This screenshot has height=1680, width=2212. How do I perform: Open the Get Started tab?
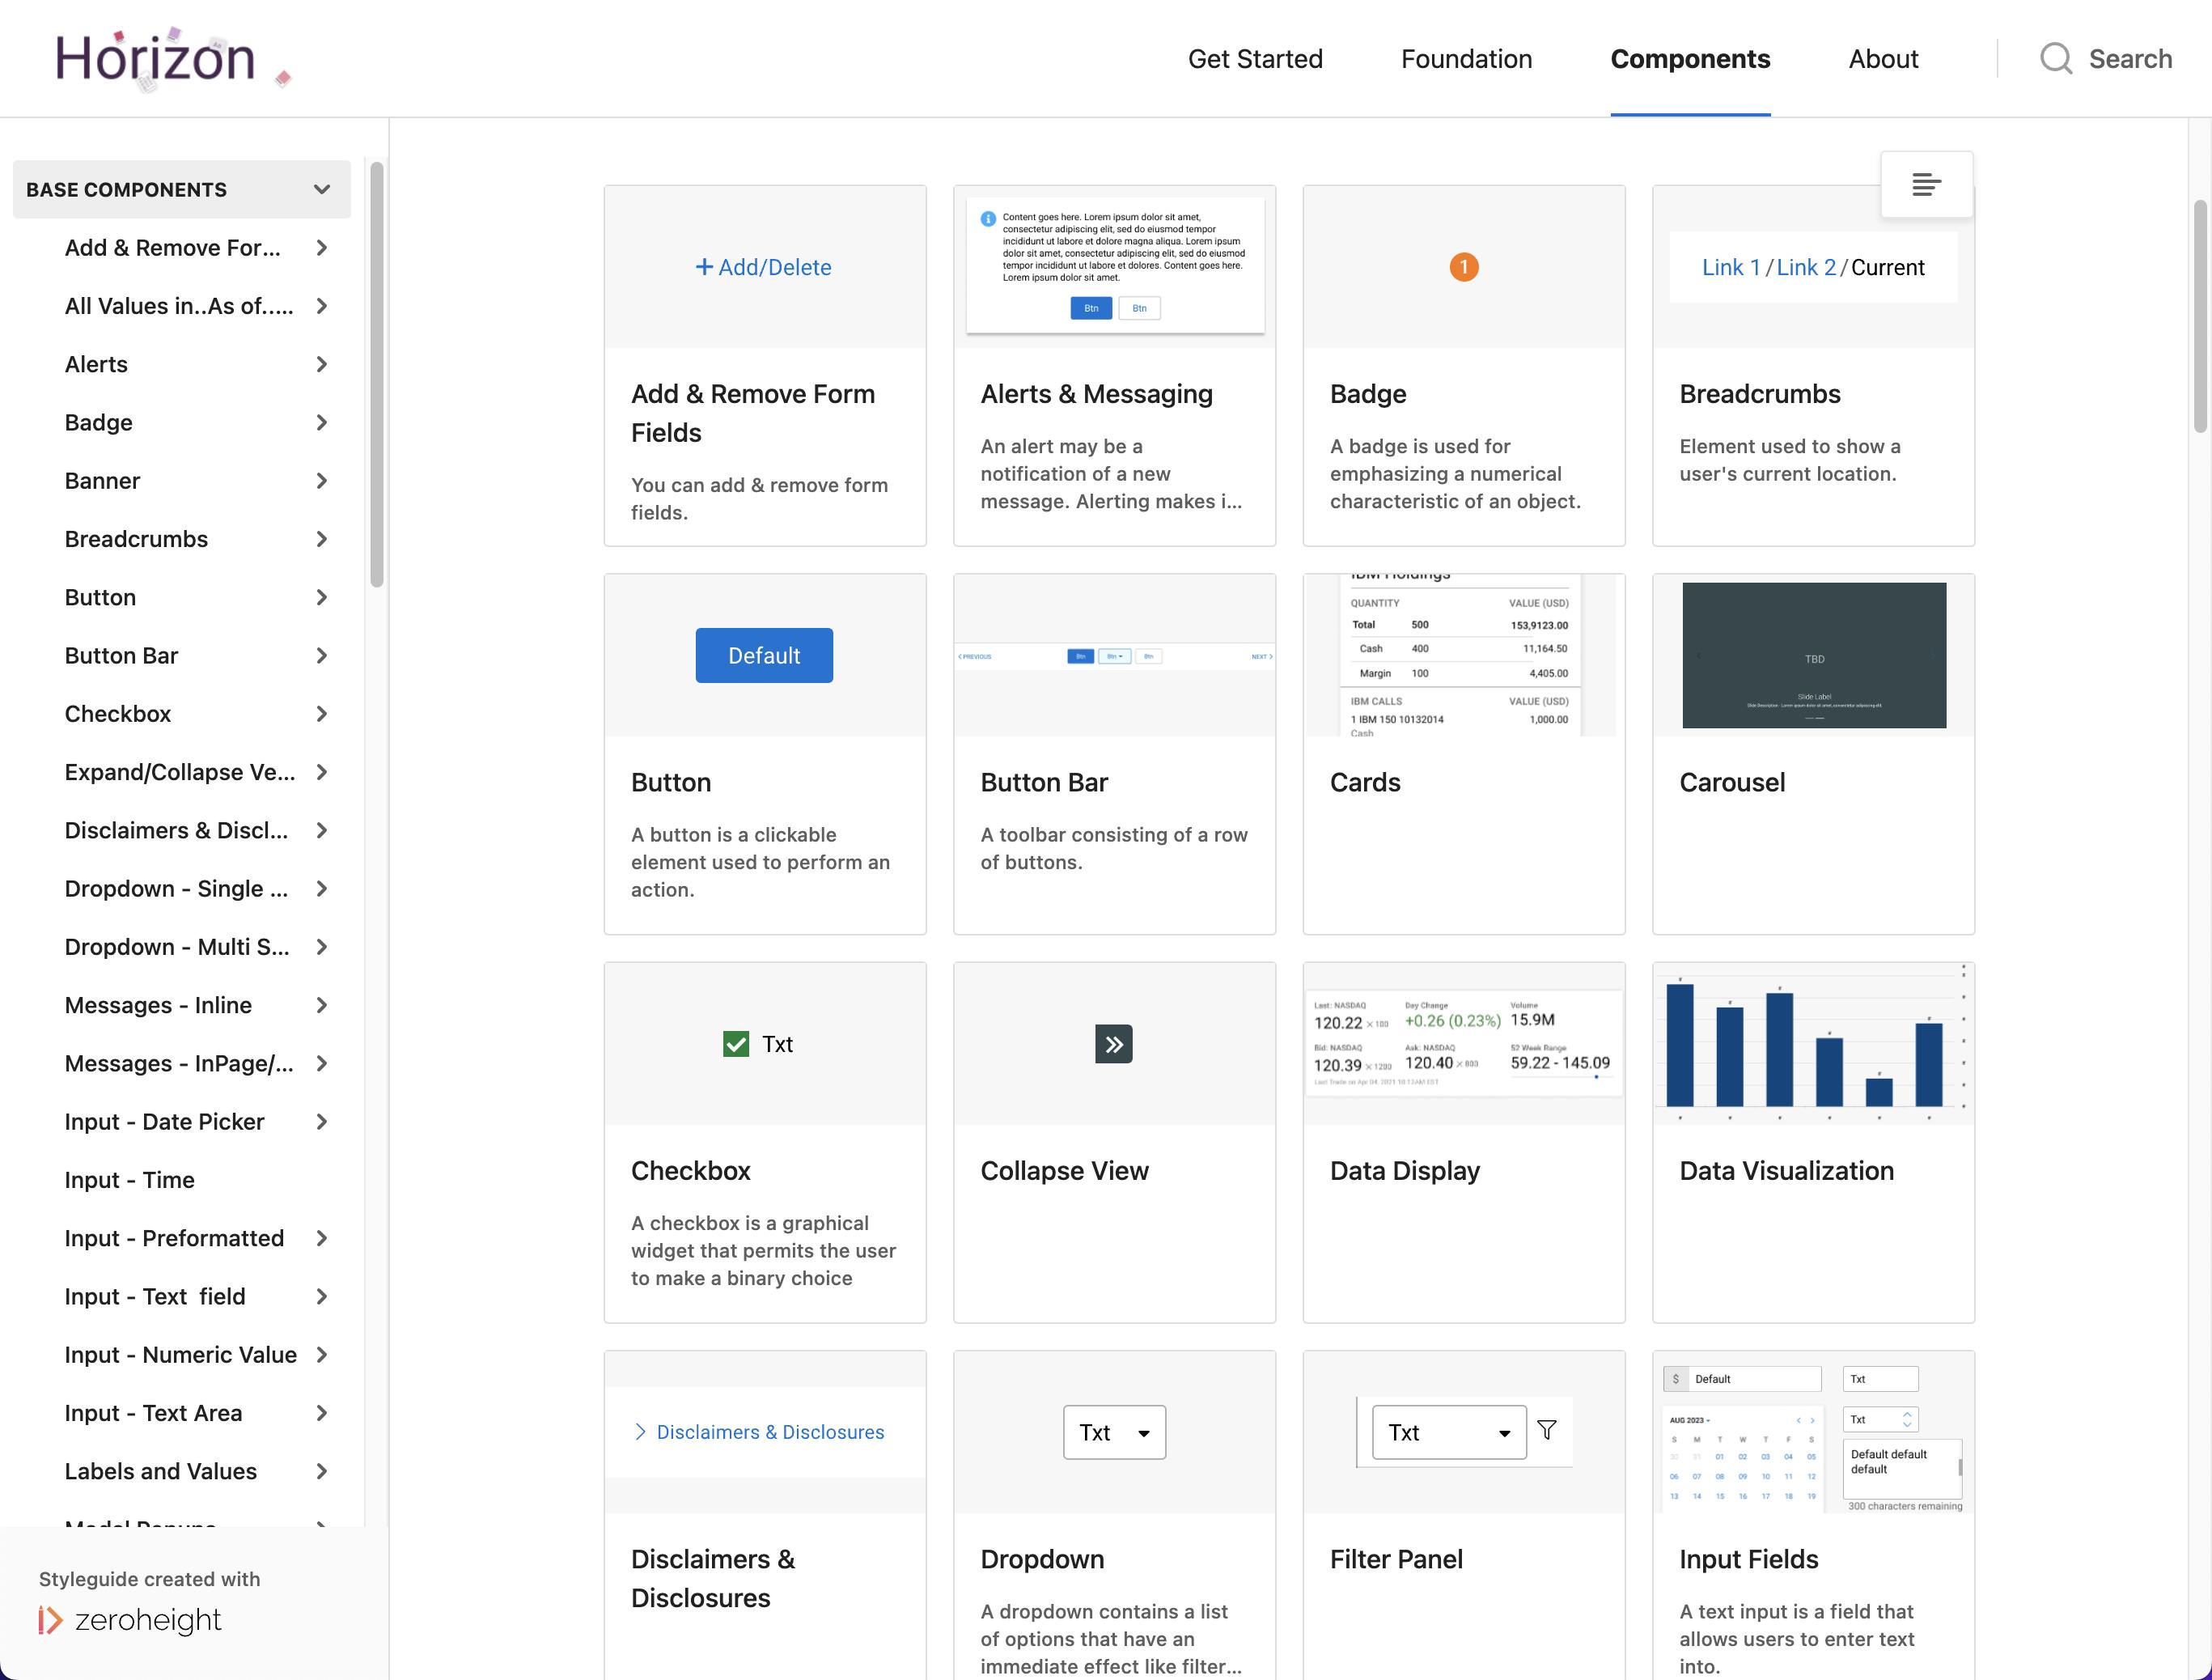[1255, 59]
